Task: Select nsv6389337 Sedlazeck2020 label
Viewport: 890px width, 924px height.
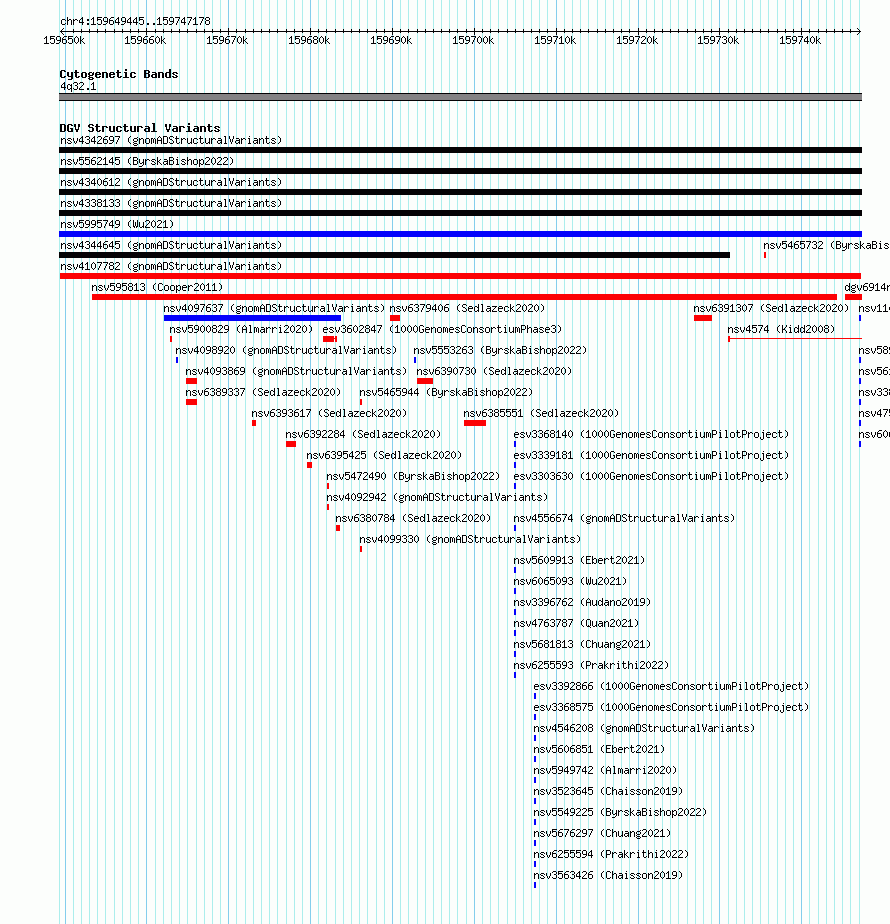Action: pos(263,392)
